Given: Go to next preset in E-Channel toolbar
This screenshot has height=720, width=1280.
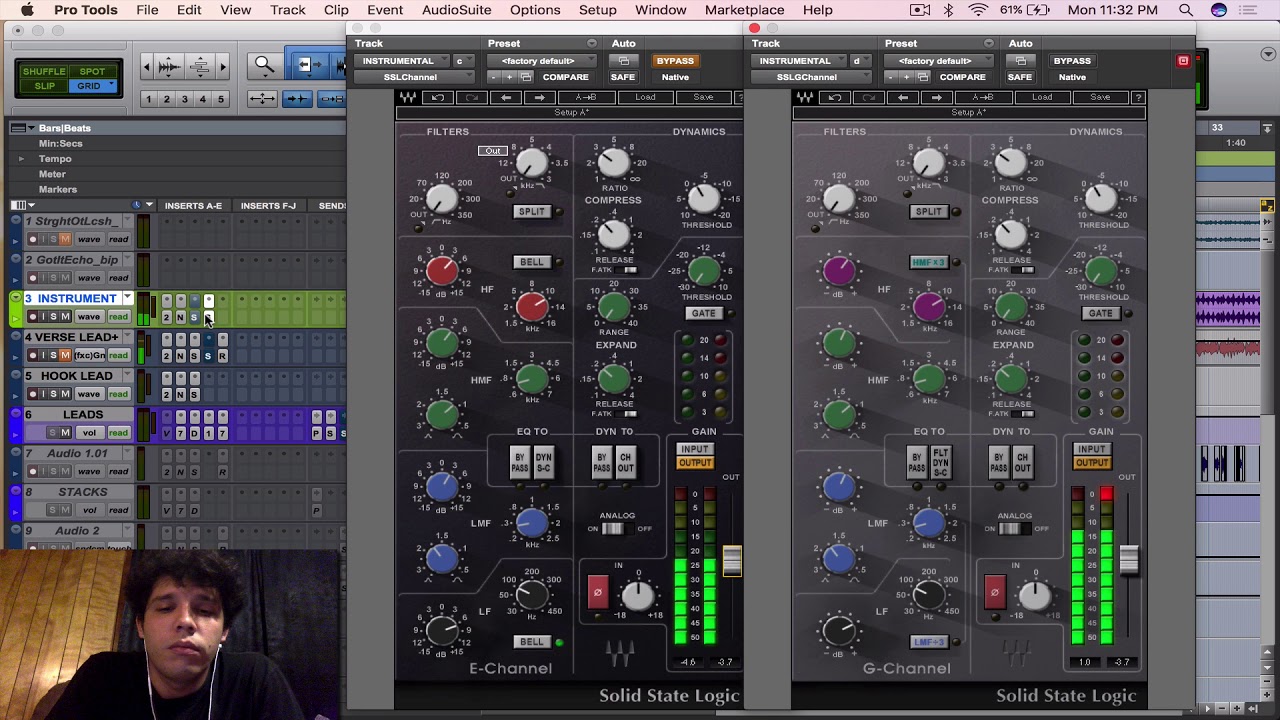Looking at the screenshot, I should tap(540, 97).
